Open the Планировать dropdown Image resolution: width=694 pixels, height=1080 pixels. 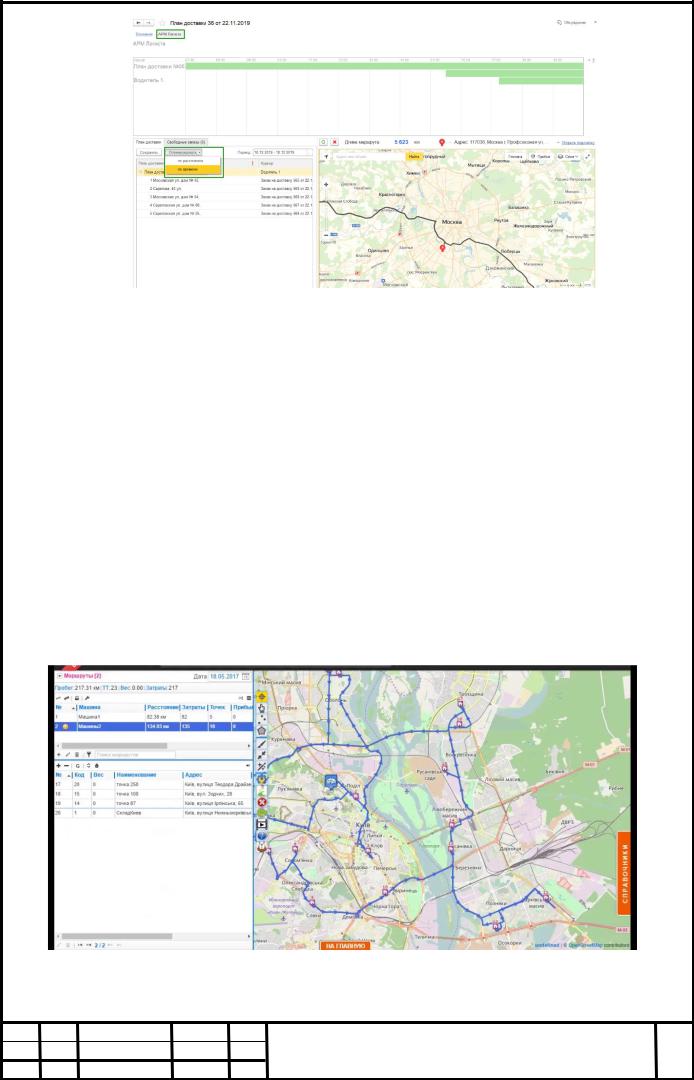point(185,152)
